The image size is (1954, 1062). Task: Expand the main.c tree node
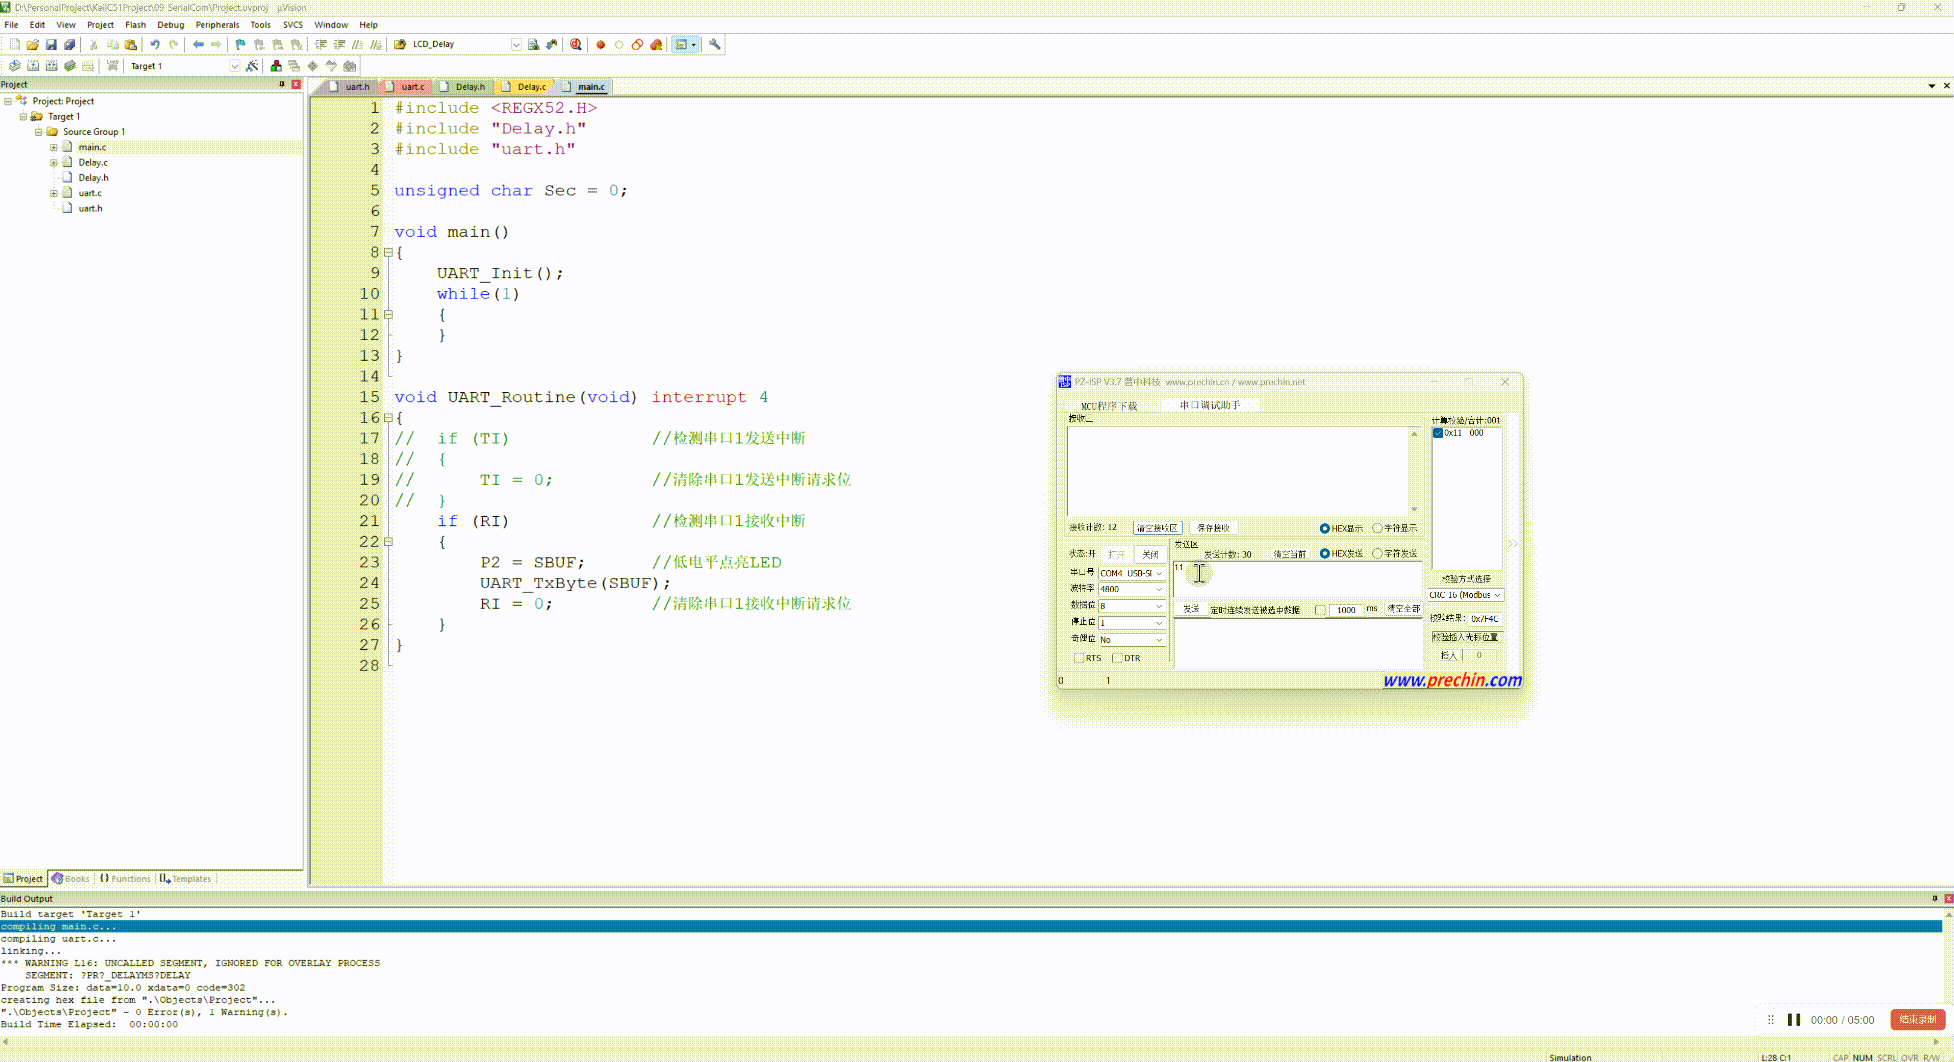click(x=54, y=147)
